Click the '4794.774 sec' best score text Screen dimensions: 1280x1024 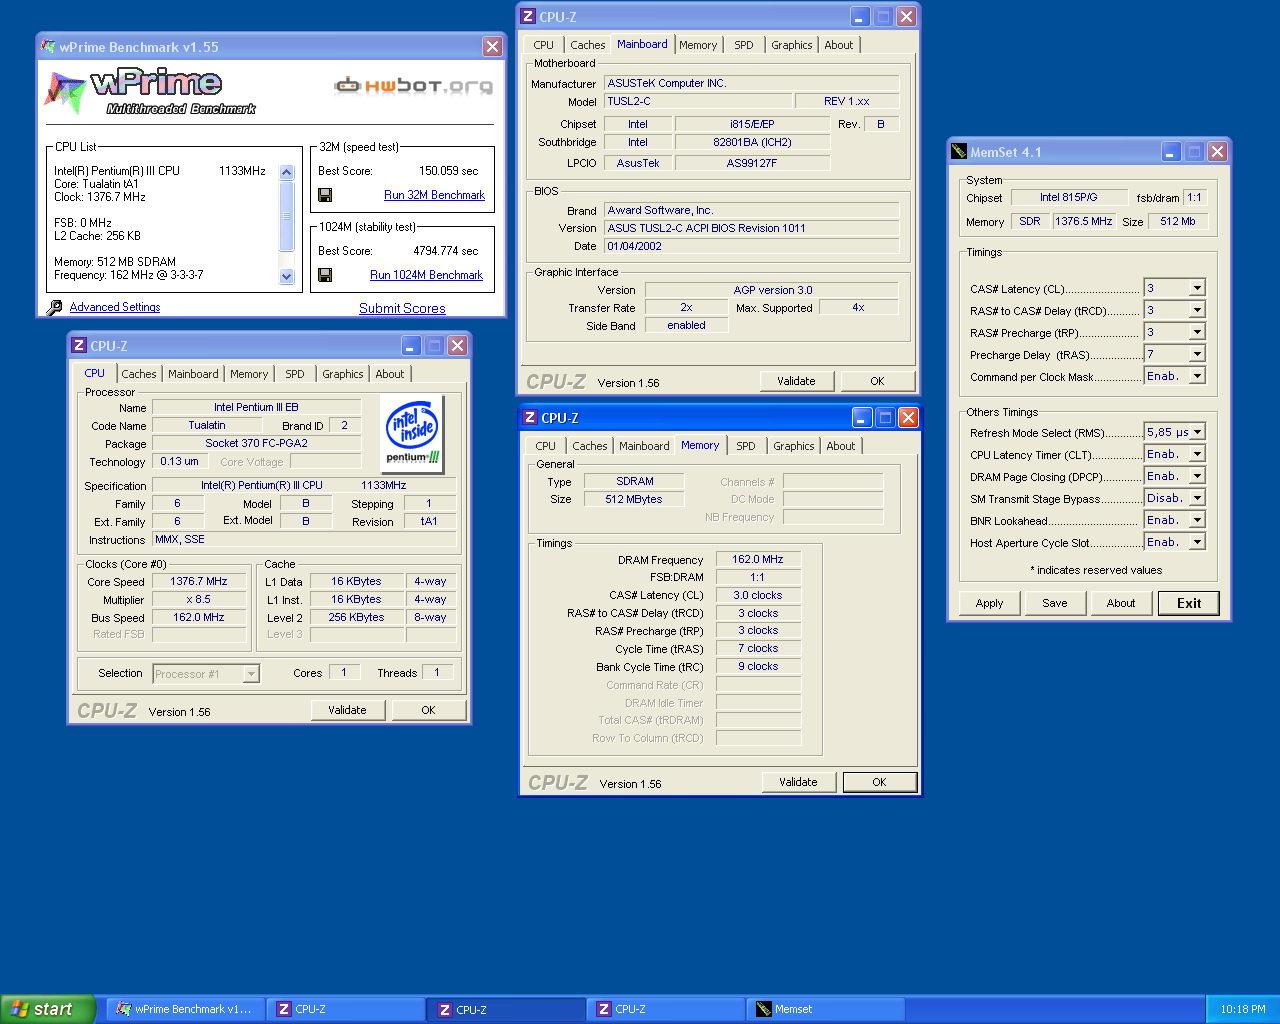point(446,251)
